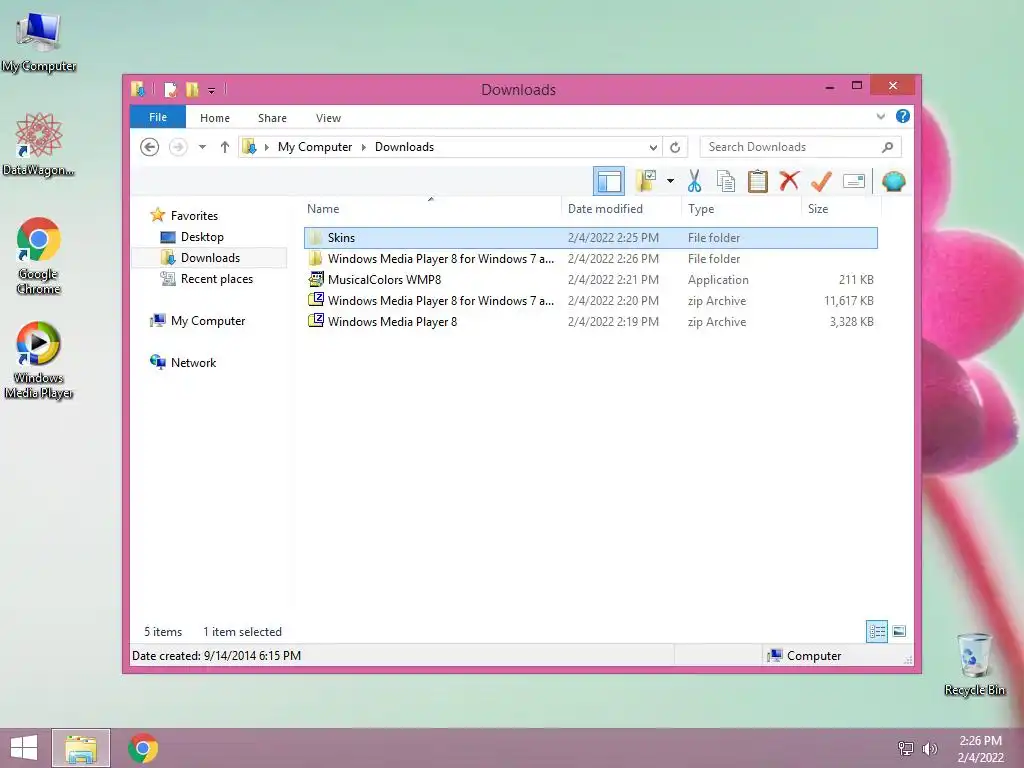Open the Customize Quick Access Toolbar dropdown
The image size is (1024, 768).
[212, 90]
